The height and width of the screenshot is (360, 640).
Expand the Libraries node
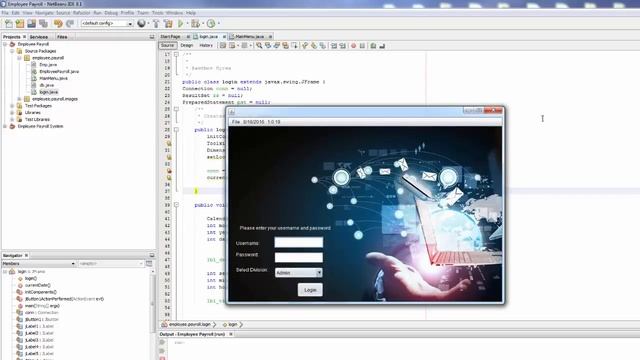pos(12,113)
